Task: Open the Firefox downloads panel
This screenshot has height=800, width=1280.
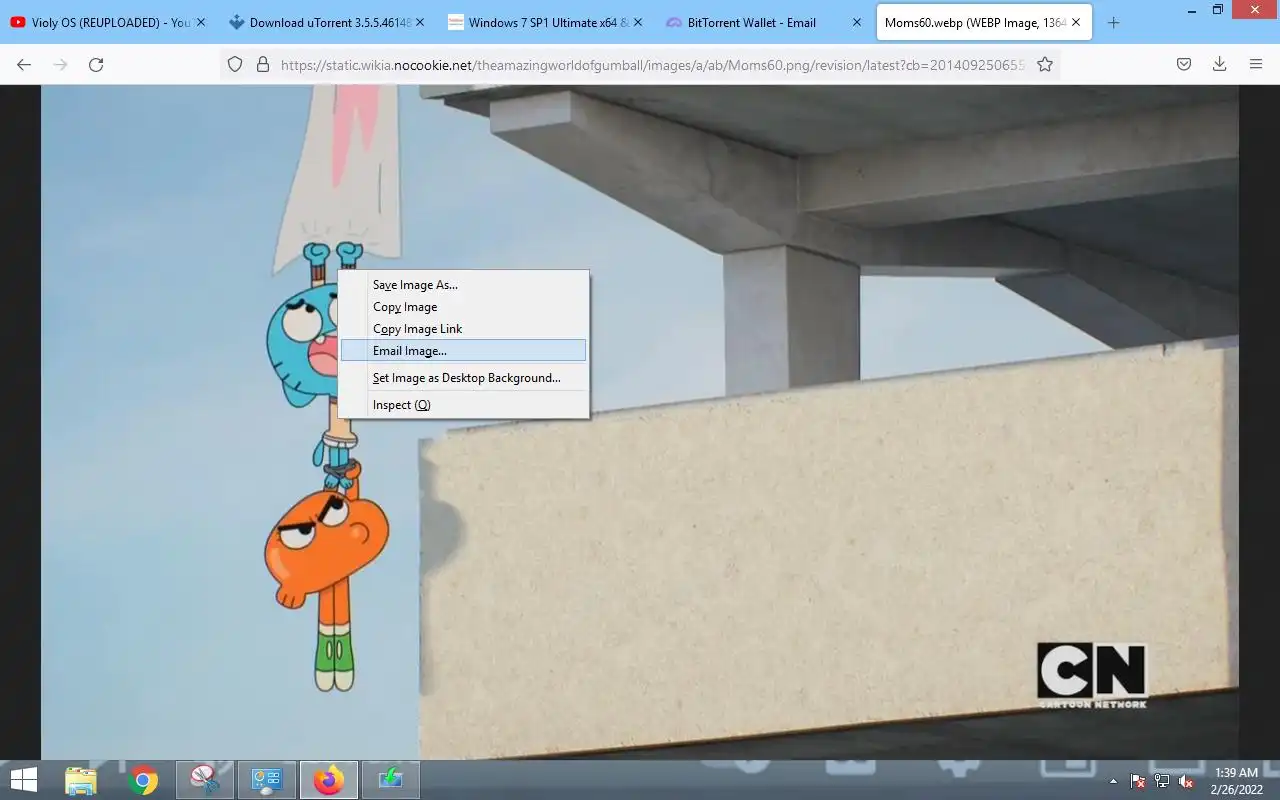Action: [1219, 64]
